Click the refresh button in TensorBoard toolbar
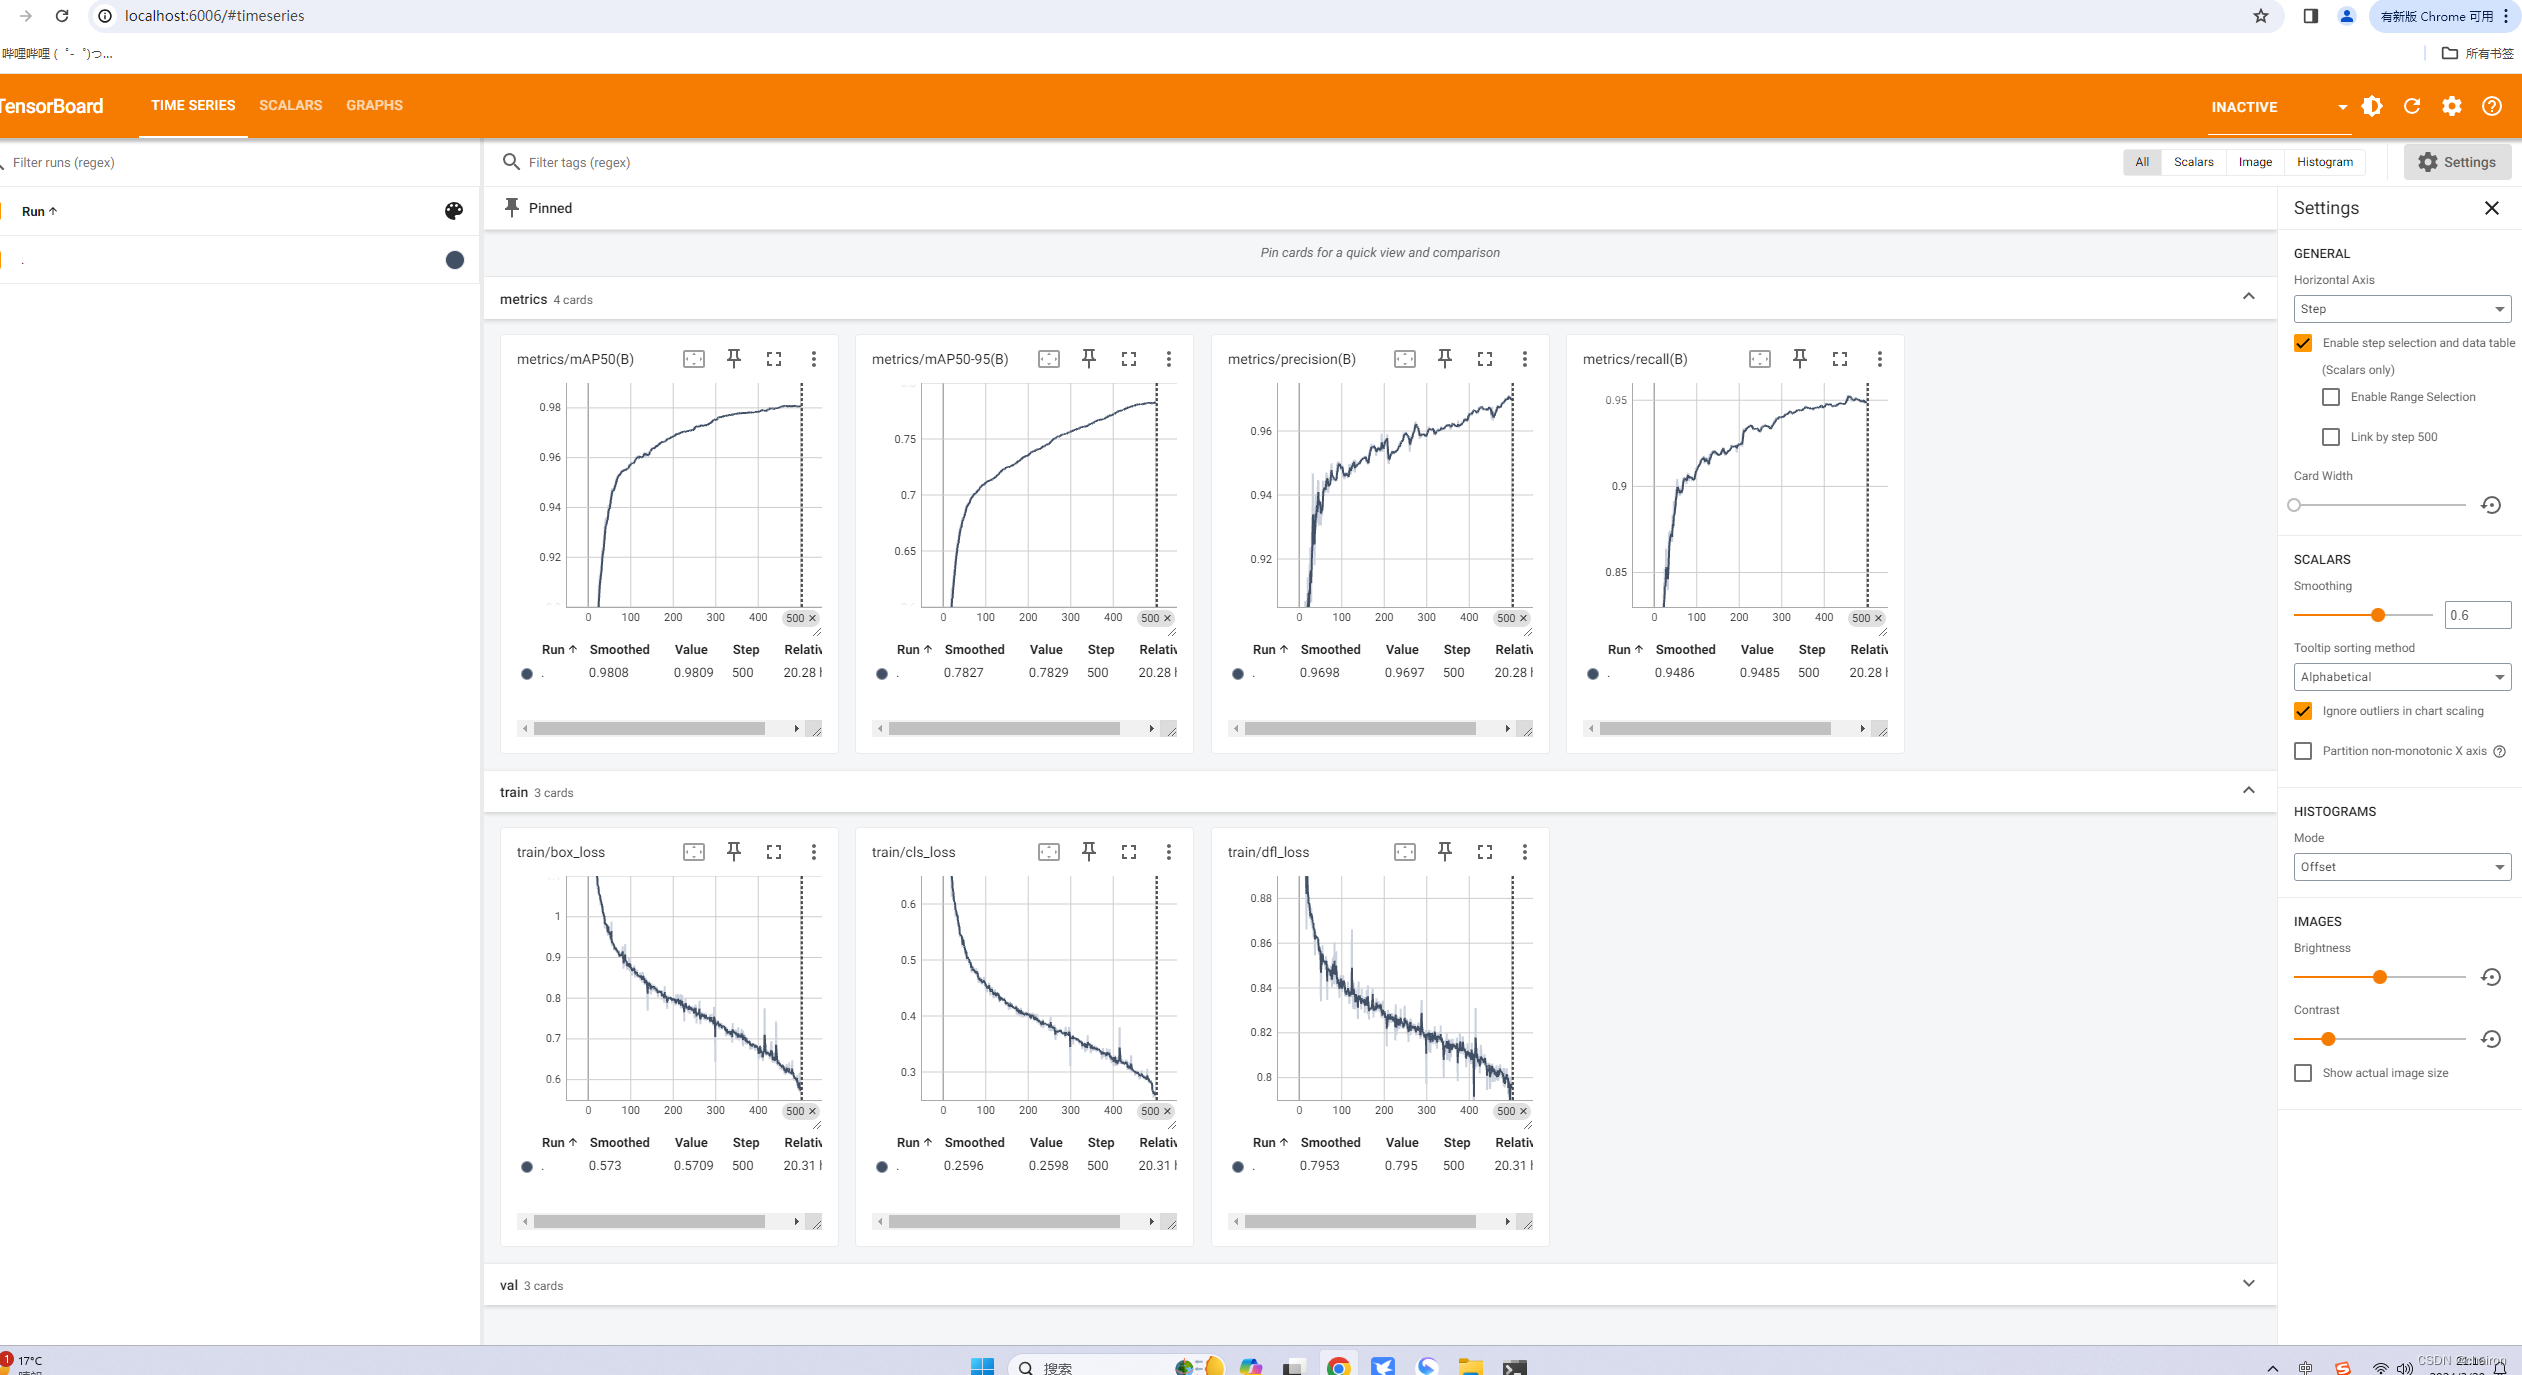 (2412, 105)
